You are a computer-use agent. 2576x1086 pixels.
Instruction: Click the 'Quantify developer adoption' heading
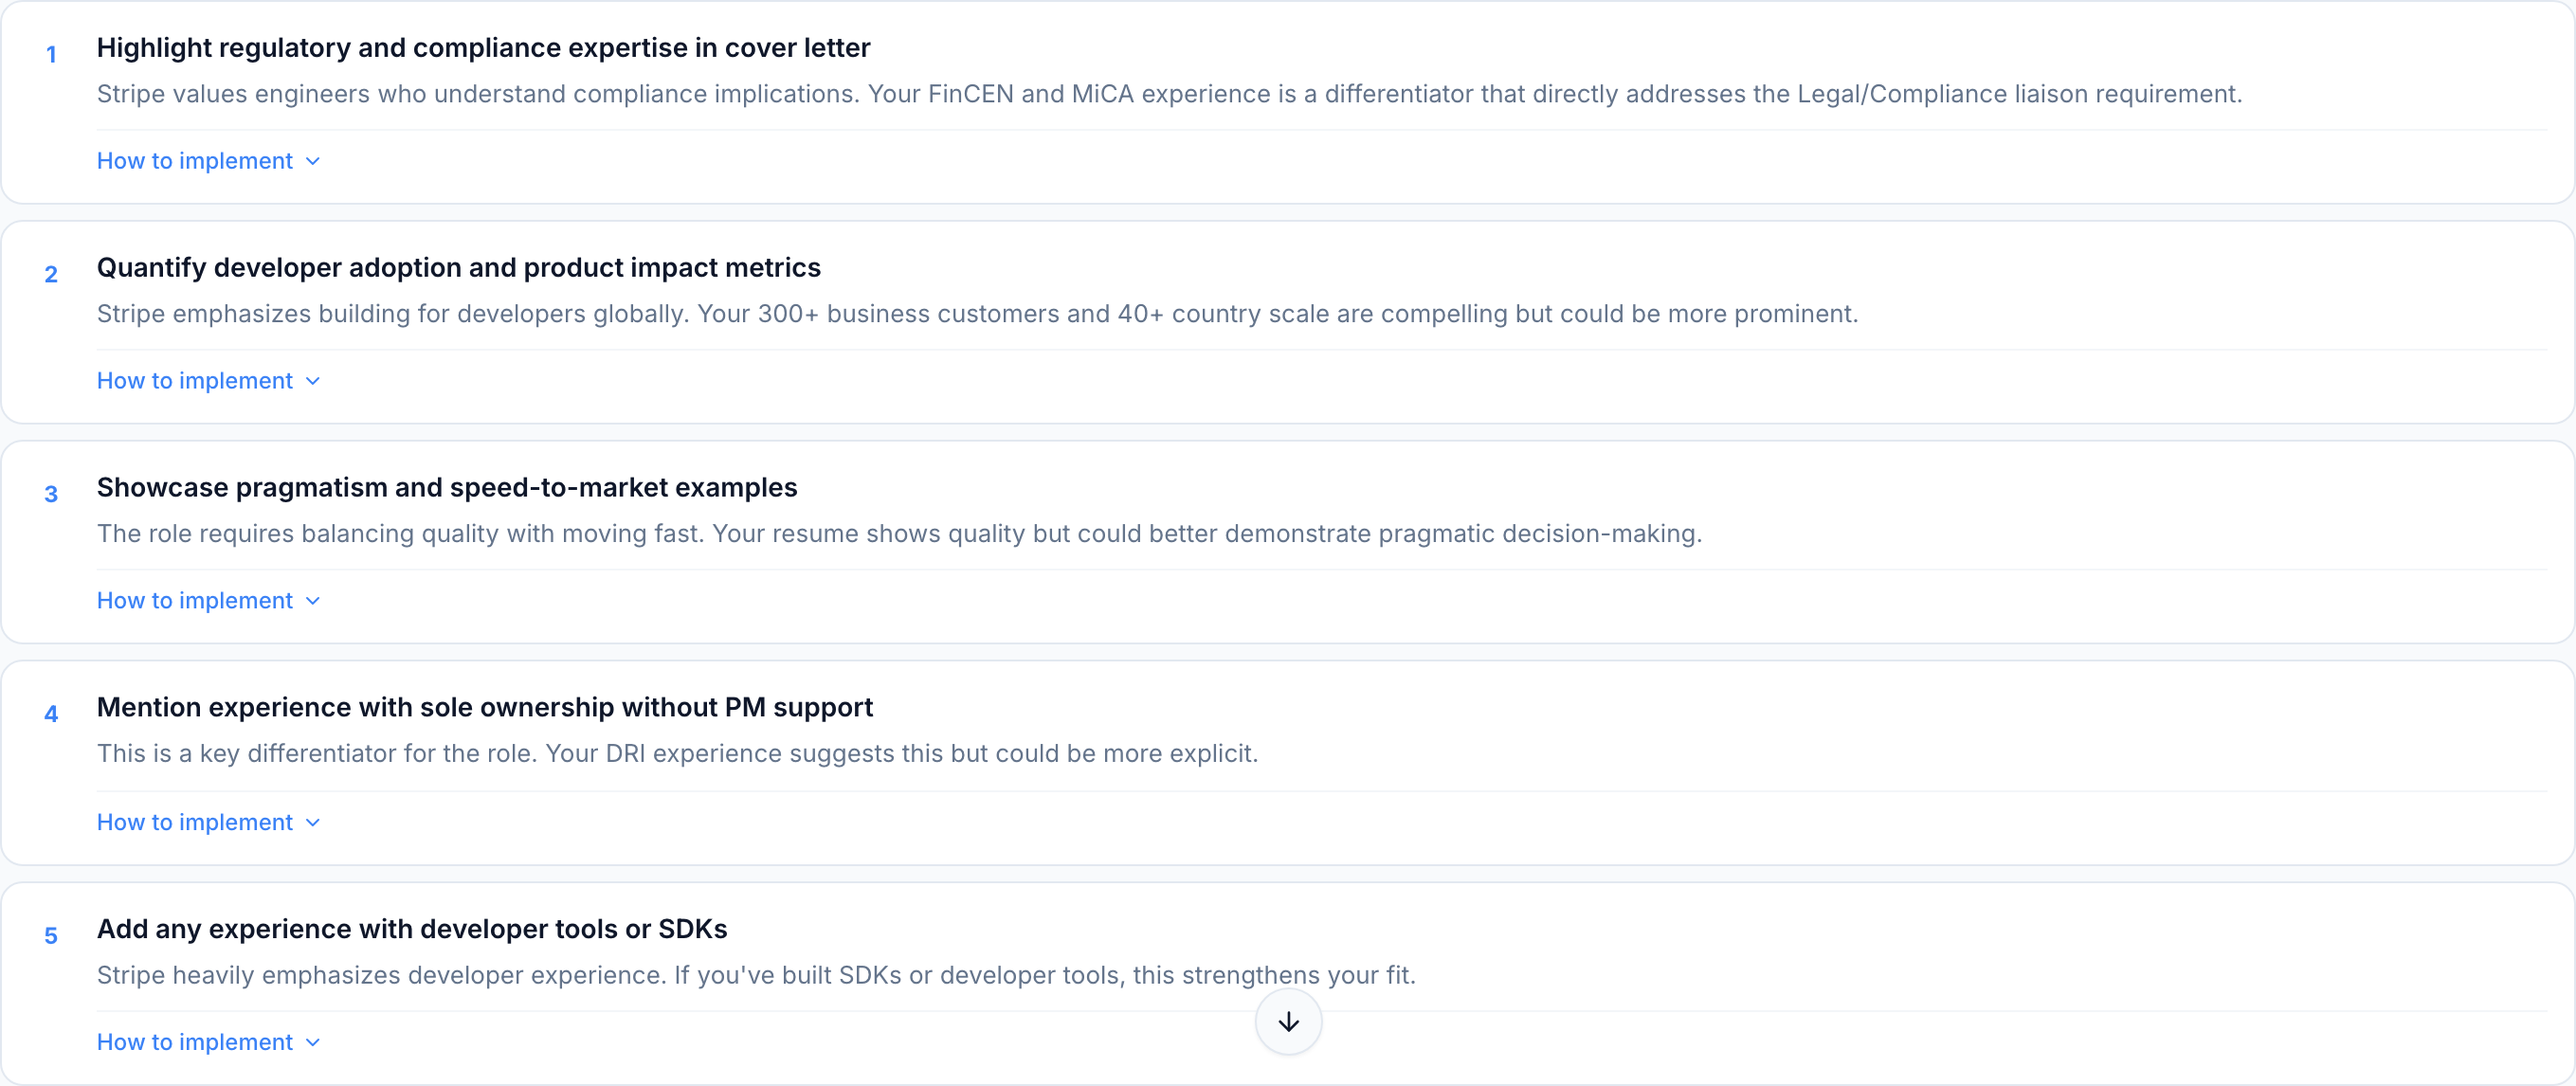click(458, 268)
